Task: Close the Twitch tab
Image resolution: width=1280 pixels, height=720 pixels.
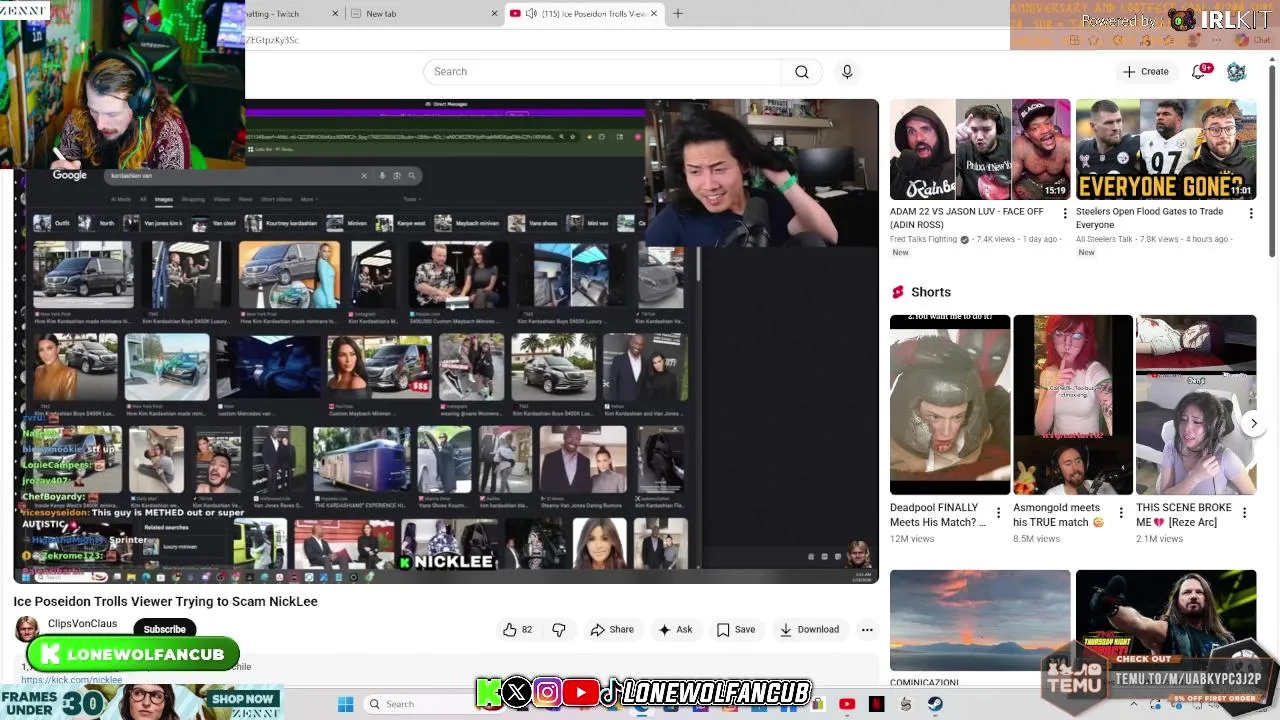Action: (x=336, y=14)
